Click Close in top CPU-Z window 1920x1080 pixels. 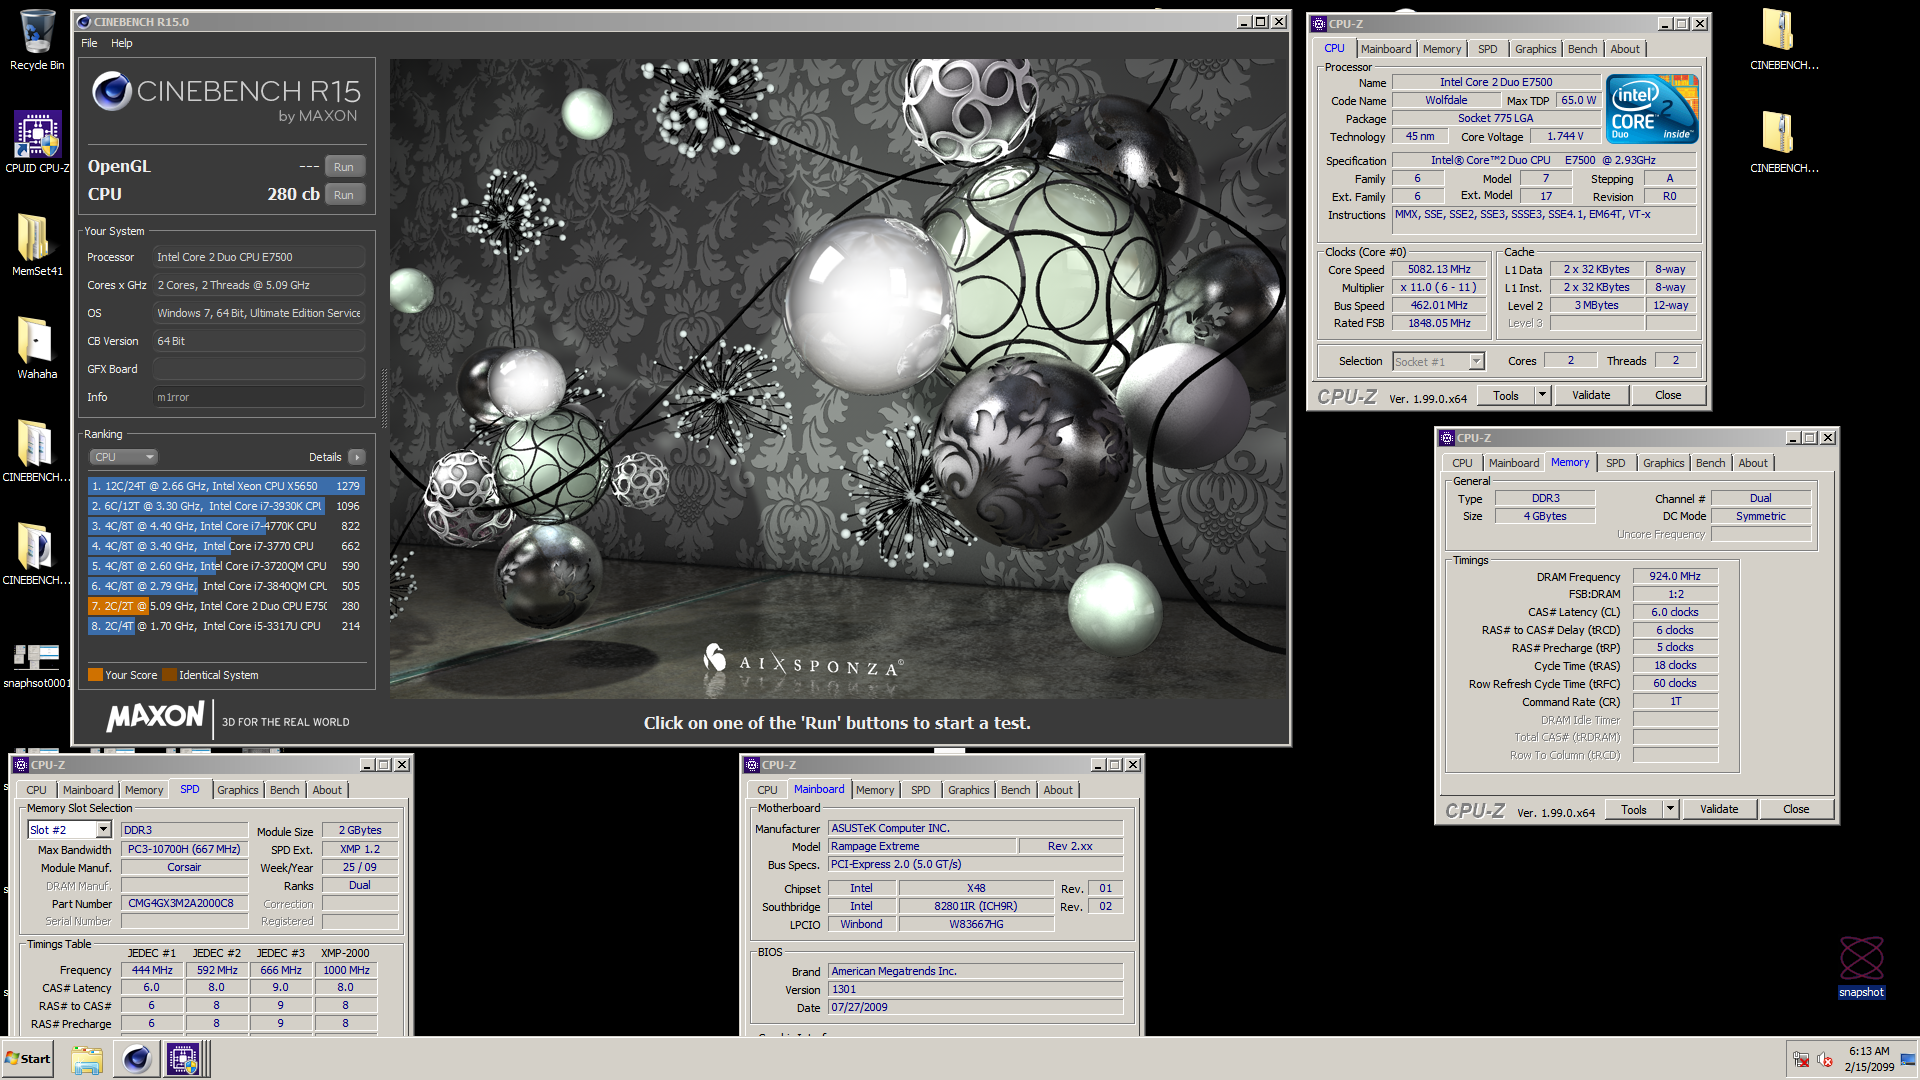click(1668, 396)
